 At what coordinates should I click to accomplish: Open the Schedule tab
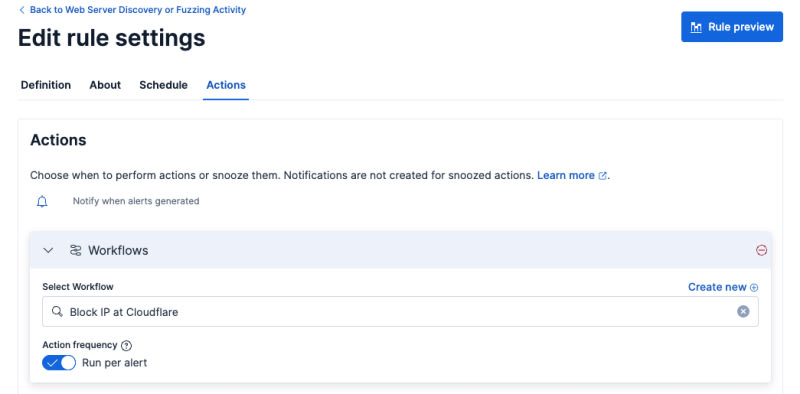[163, 85]
